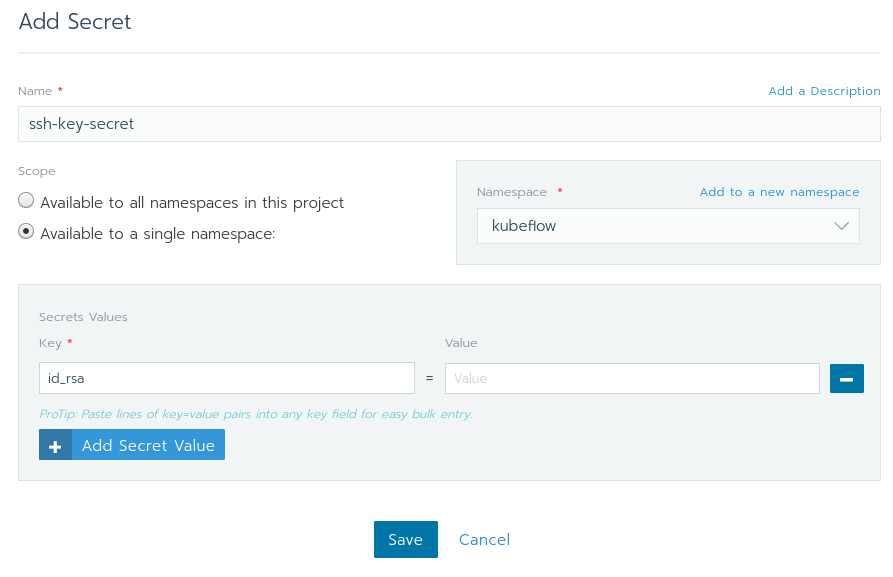Click the 'Add to a new namespace' link
This screenshot has height=577, width=893.
[779, 192]
